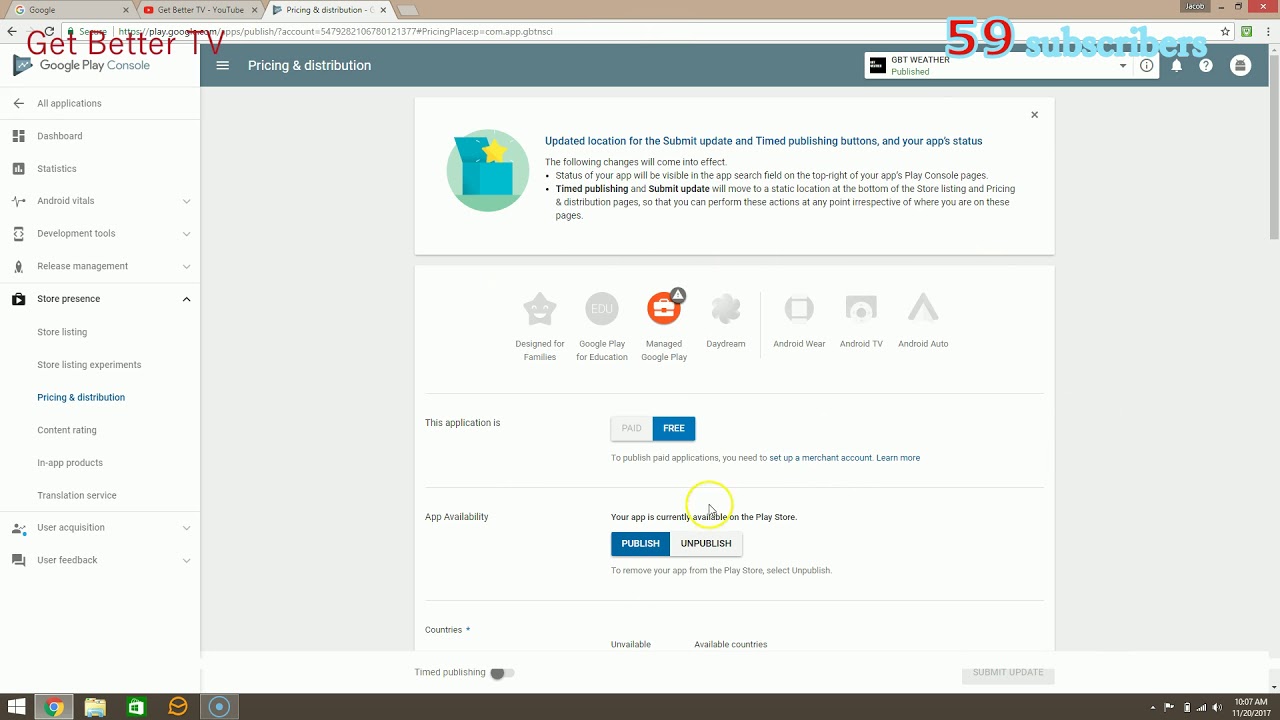Switch to Get Better TV YouTube tab
This screenshot has height=720, width=1280.
click(200, 10)
